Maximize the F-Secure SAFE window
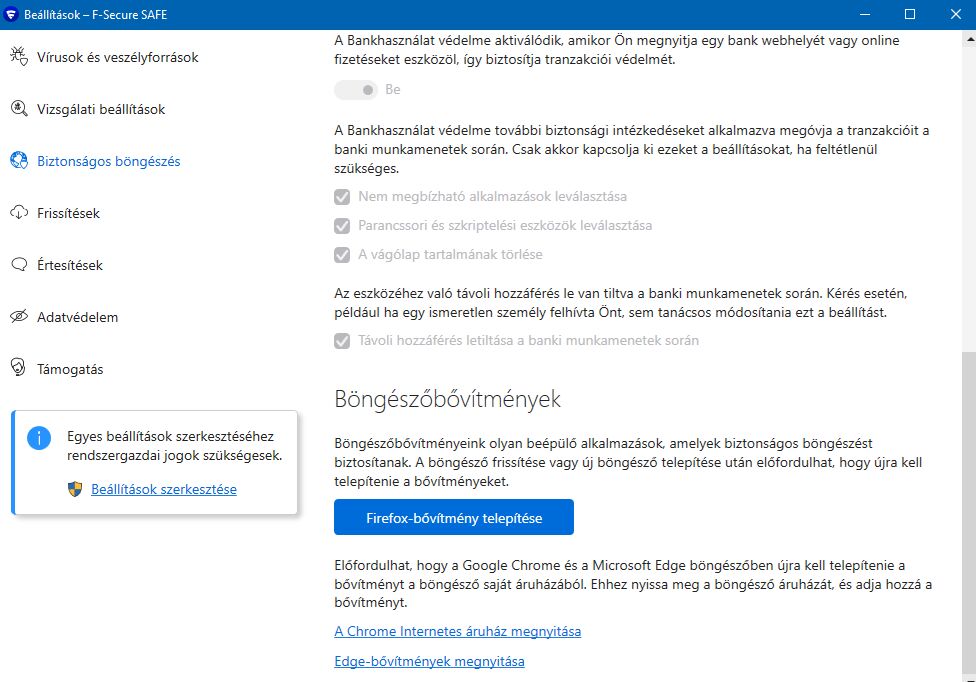 tap(910, 14)
